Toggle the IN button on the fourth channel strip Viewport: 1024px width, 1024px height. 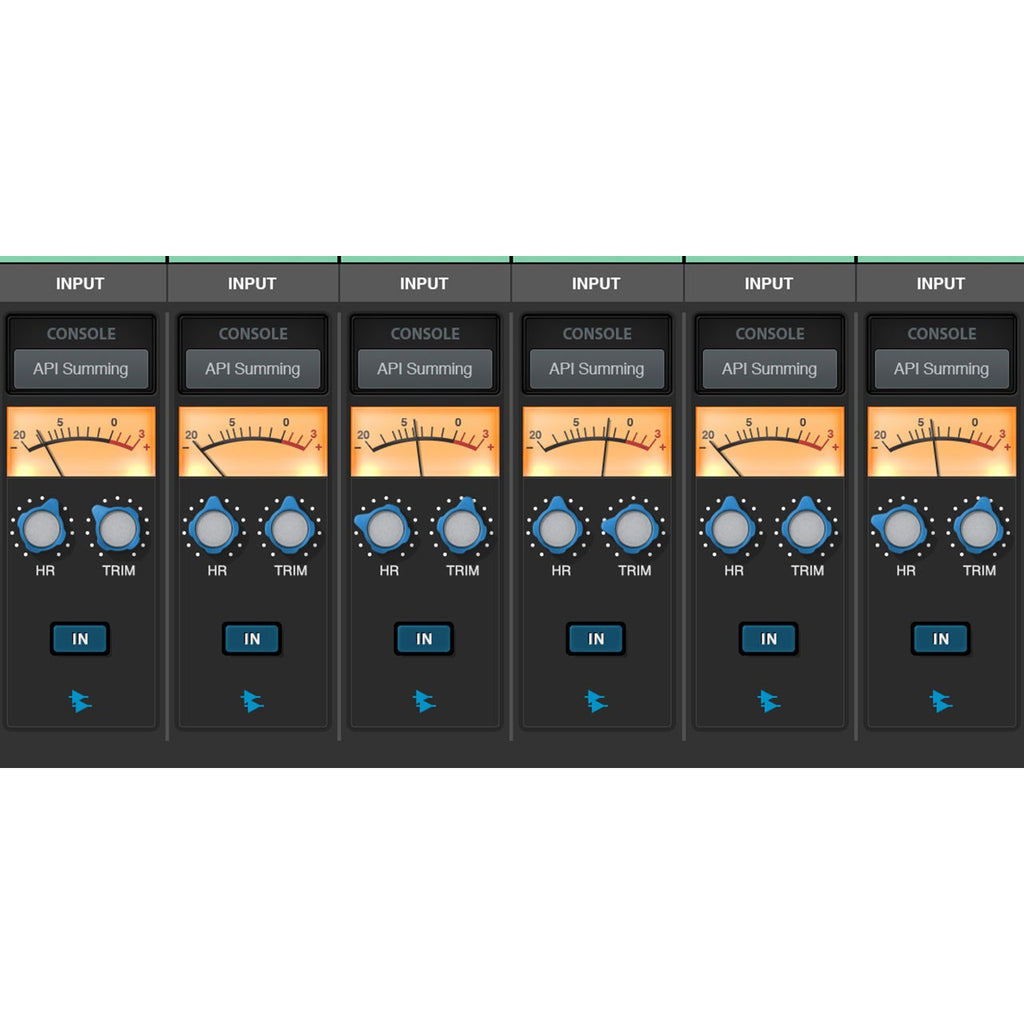click(x=596, y=639)
